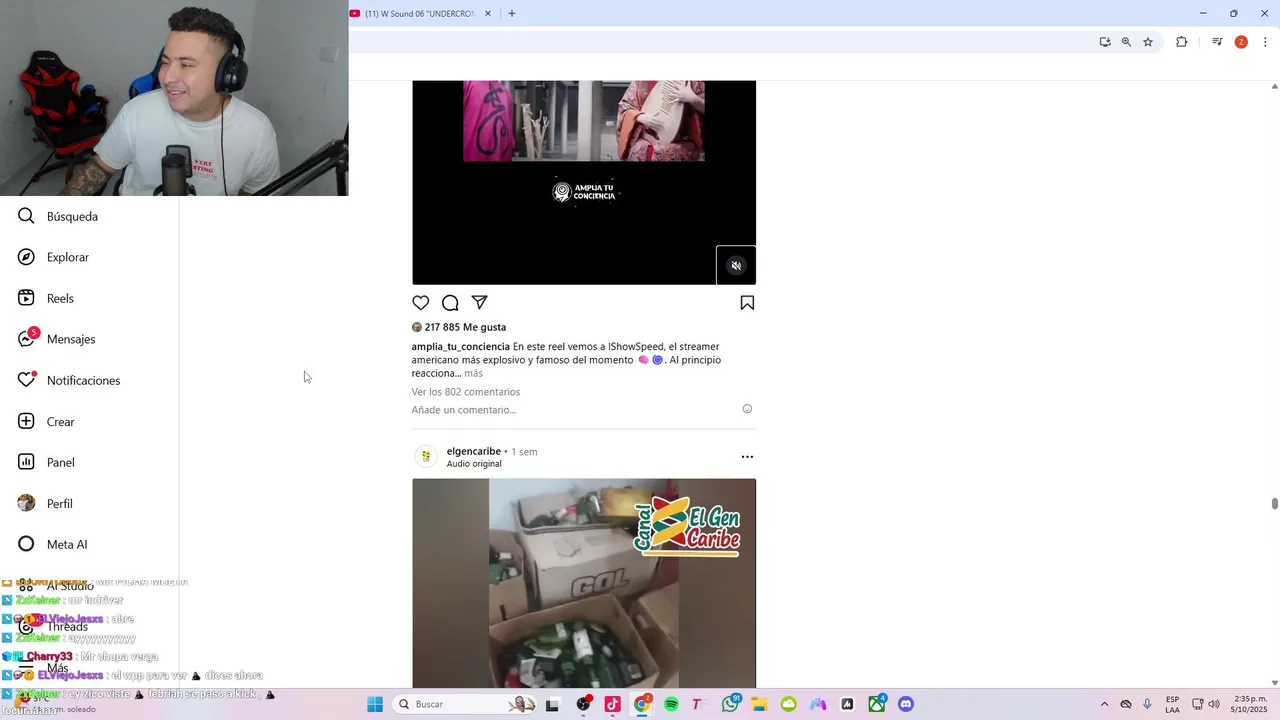Open Mensajes with five unread badge
This screenshot has width=1280, height=720.
click(57, 339)
